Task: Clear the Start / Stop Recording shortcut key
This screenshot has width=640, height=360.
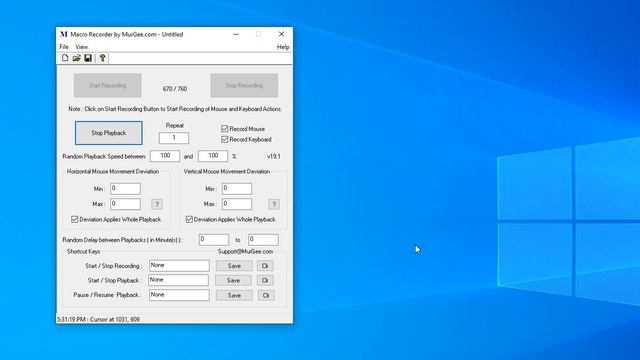Action: click(x=265, y=266)
